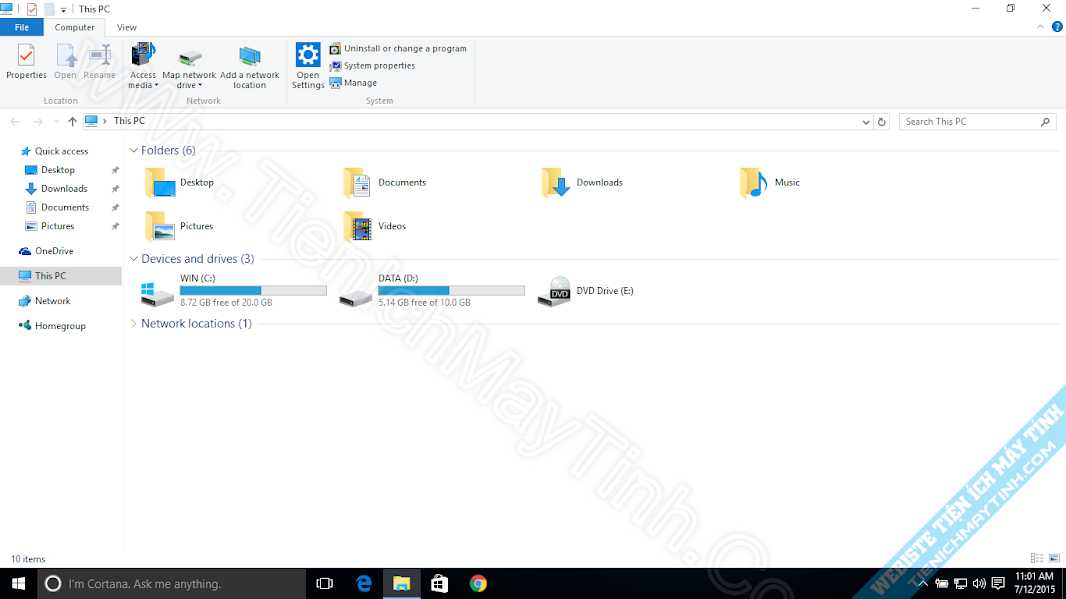
Task: Collapse the Folders (6) group
Action: [x=134, y=150]
